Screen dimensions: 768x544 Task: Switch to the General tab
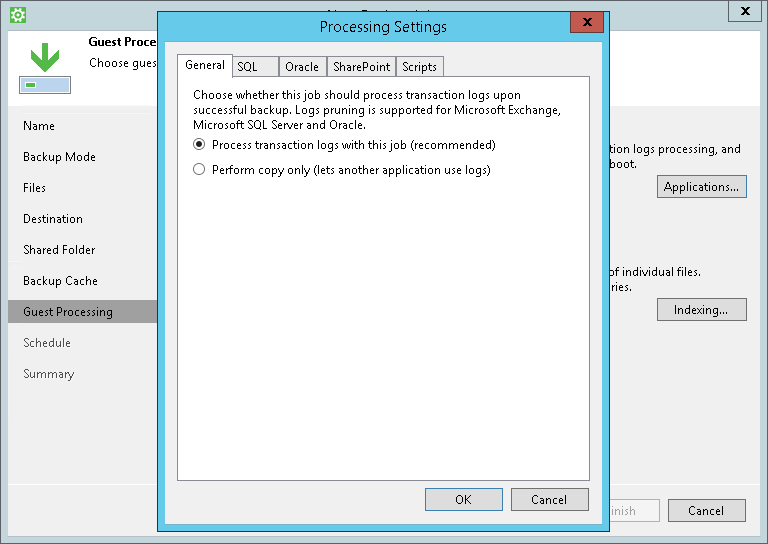(205, 65)
